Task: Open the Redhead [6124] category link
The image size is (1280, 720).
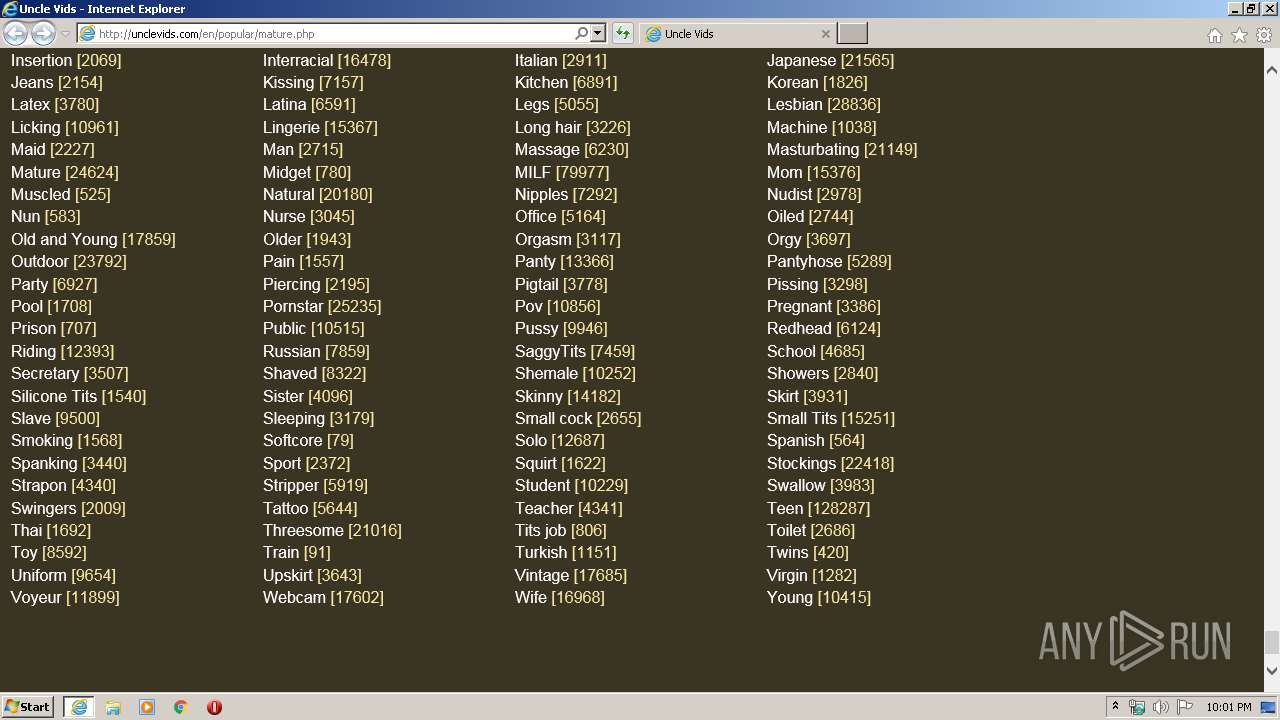Action: point(824,328)
